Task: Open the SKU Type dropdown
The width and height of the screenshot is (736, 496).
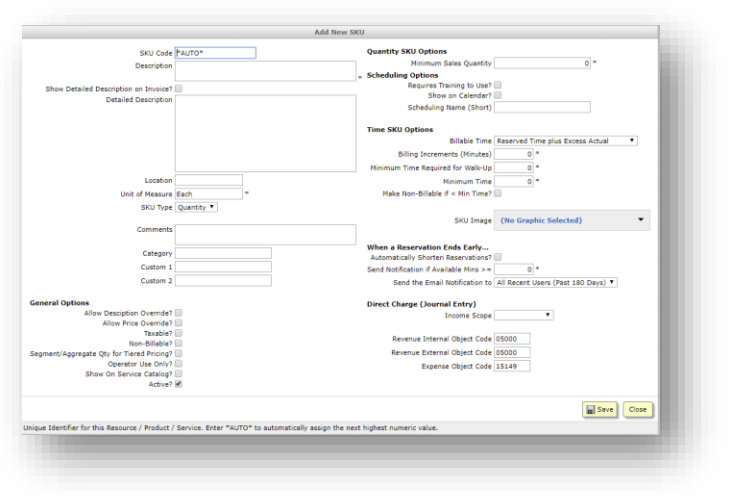Action: click(196, 207)
